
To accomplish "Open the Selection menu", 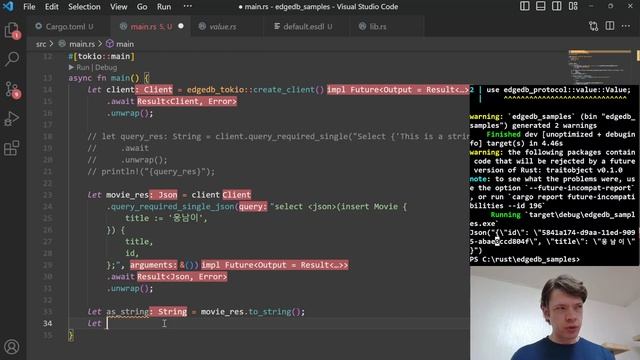I will [84, 7].
